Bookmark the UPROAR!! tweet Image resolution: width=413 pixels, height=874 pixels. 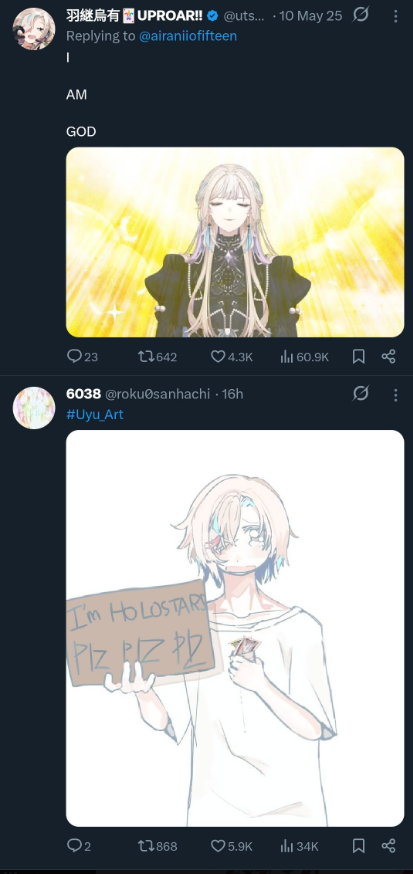tap(359, 356)
